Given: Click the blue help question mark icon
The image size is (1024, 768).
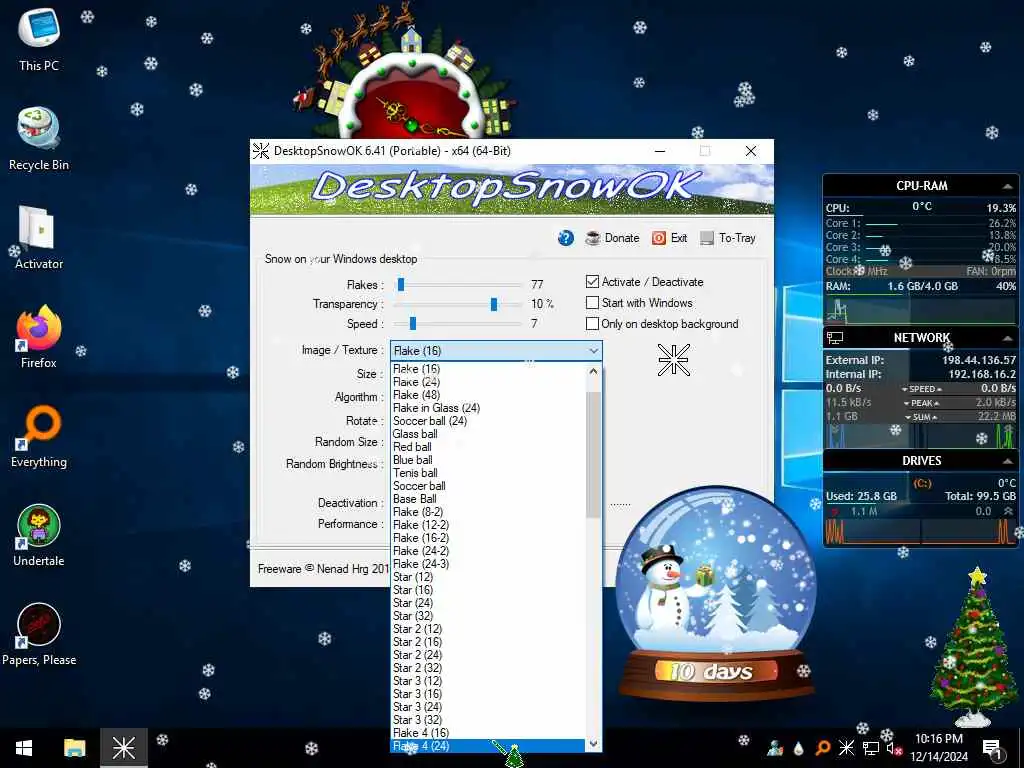Looking at the screenshot, I should point(566,238).
